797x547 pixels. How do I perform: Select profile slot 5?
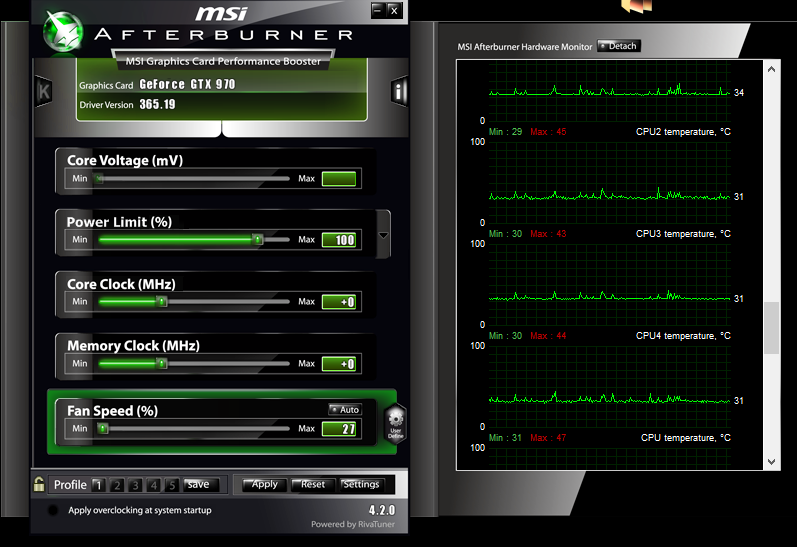[x=172, y=485]
